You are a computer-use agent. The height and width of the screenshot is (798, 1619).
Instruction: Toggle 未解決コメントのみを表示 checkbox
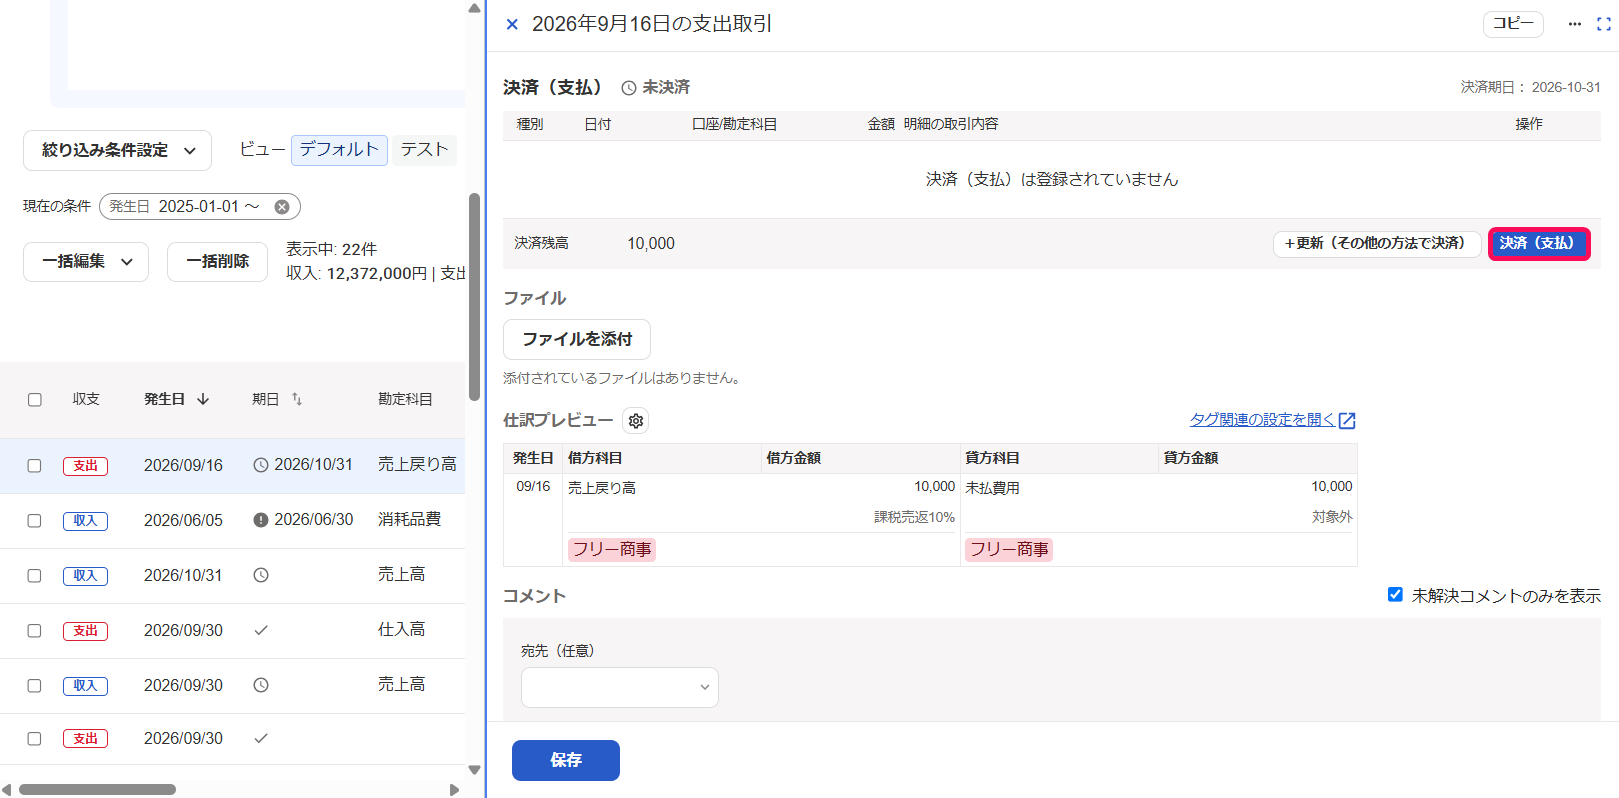pos(1395,595)
